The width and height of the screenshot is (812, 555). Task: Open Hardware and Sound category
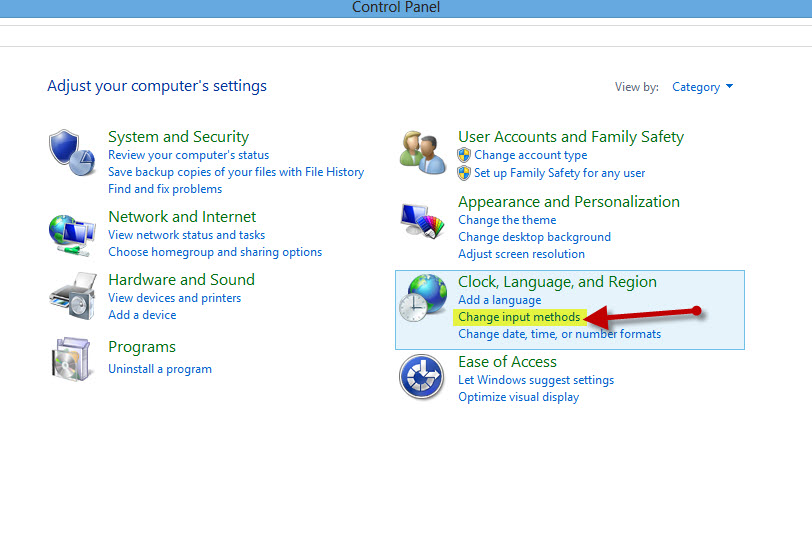click(x=181, y=280)
